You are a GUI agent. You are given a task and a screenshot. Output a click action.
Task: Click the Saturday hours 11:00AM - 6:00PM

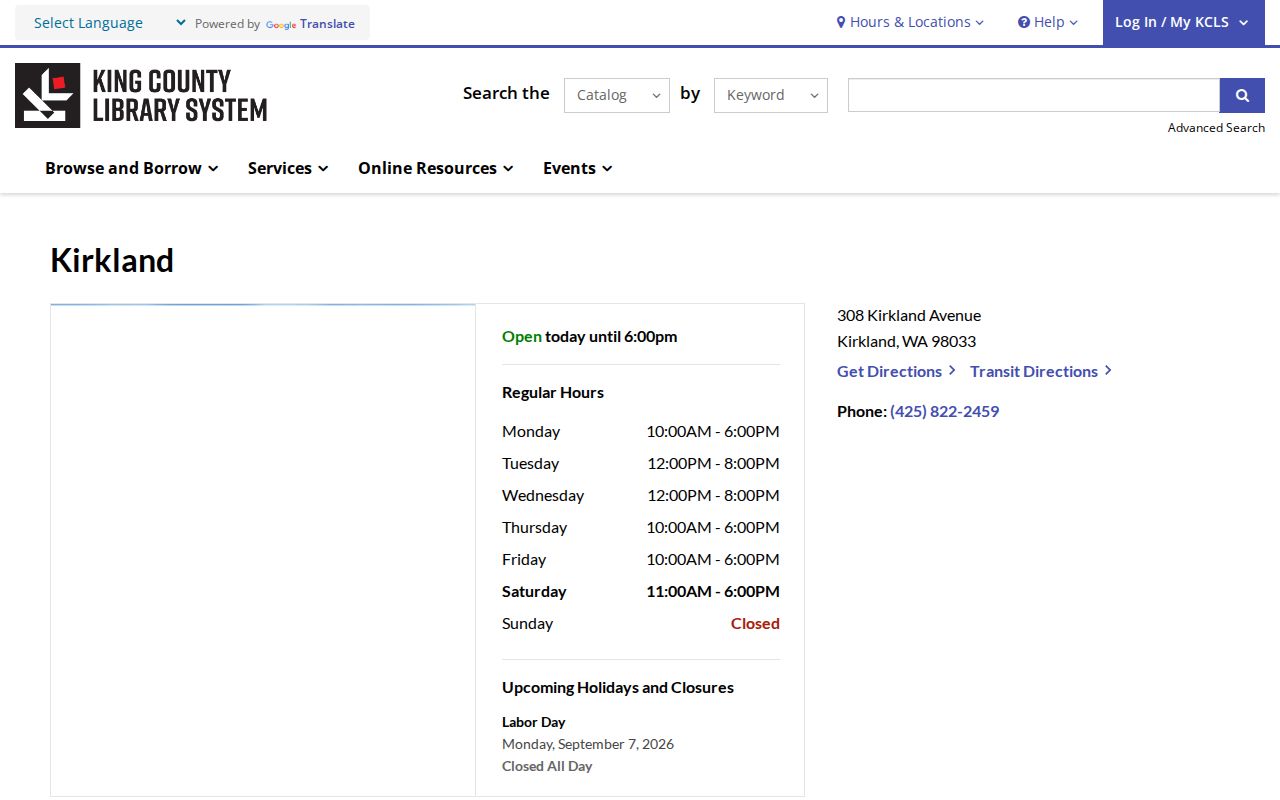[713, 591]
